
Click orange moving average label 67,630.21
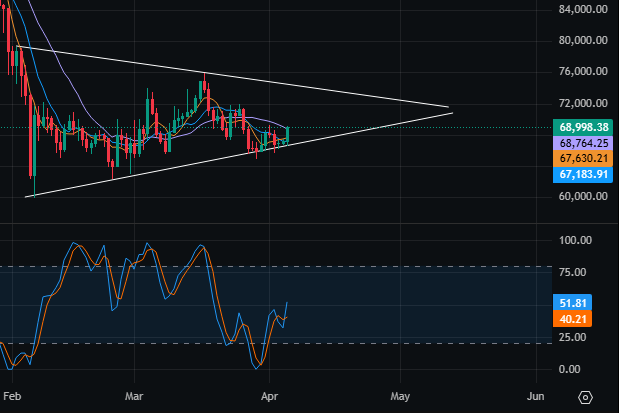tap(583, 158)
